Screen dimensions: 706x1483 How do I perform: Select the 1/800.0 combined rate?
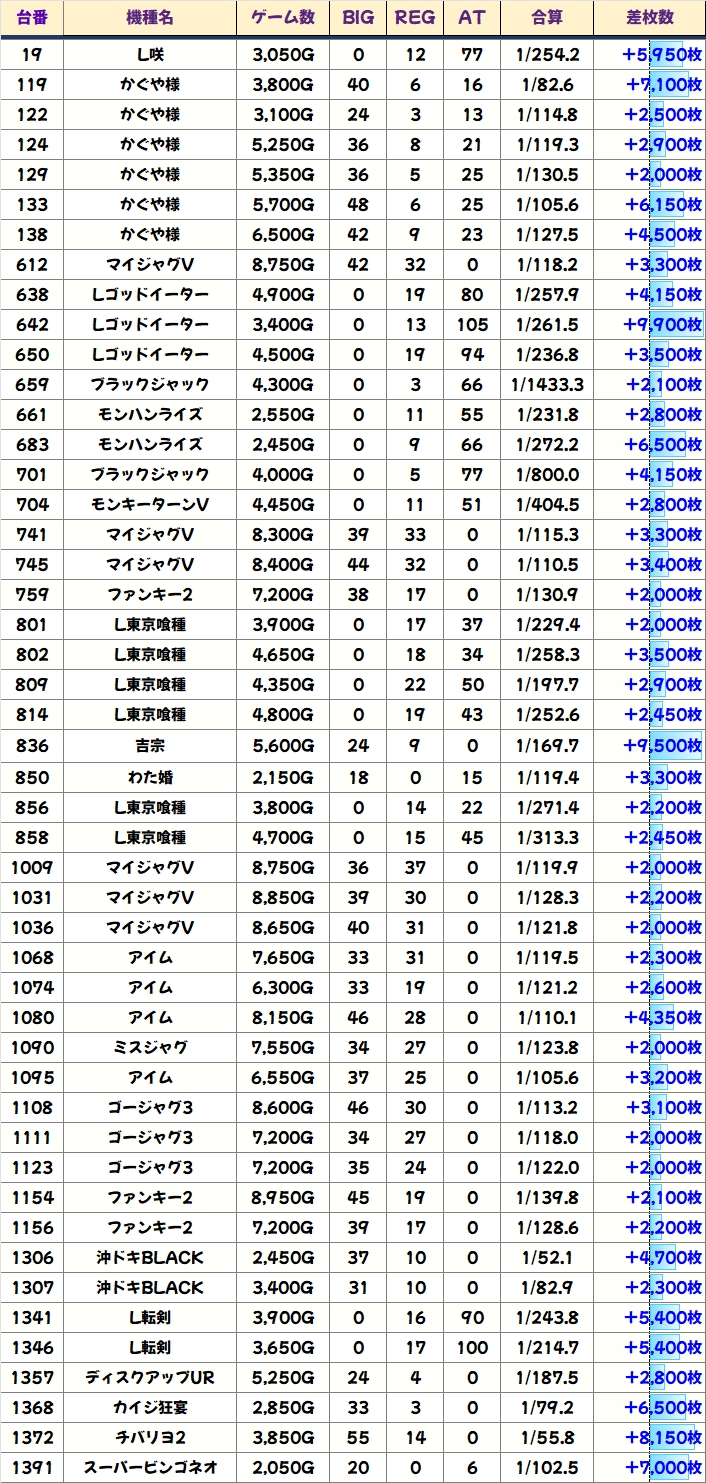click(547, 475)
